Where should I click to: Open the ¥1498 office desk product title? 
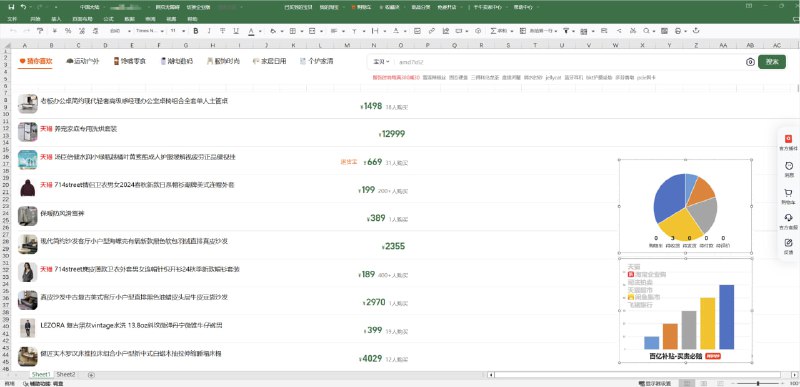[x=134, y=101]
